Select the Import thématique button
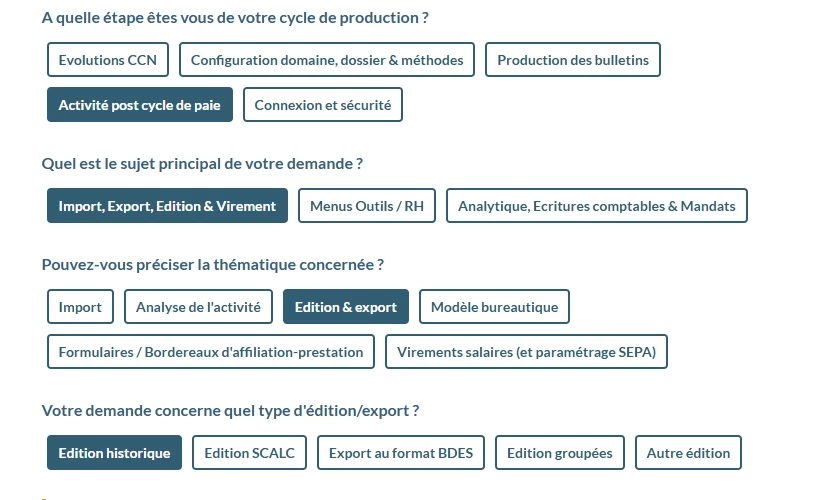This screenshot has width=818, height=500. pos(80,307)
